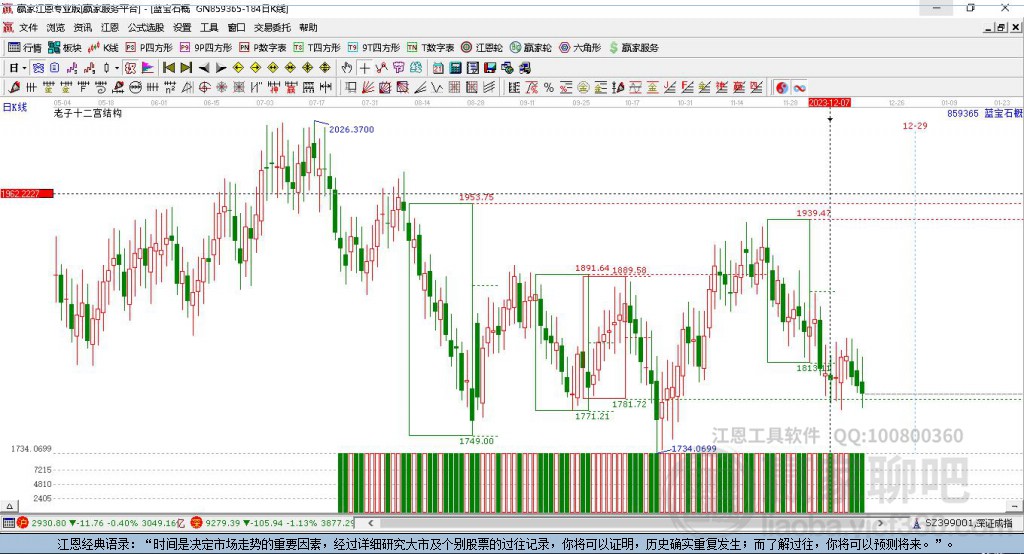Viewport: 1024px width, 554px height.
Task: Step the chart left with black arrow
Action: pos(204,68)
